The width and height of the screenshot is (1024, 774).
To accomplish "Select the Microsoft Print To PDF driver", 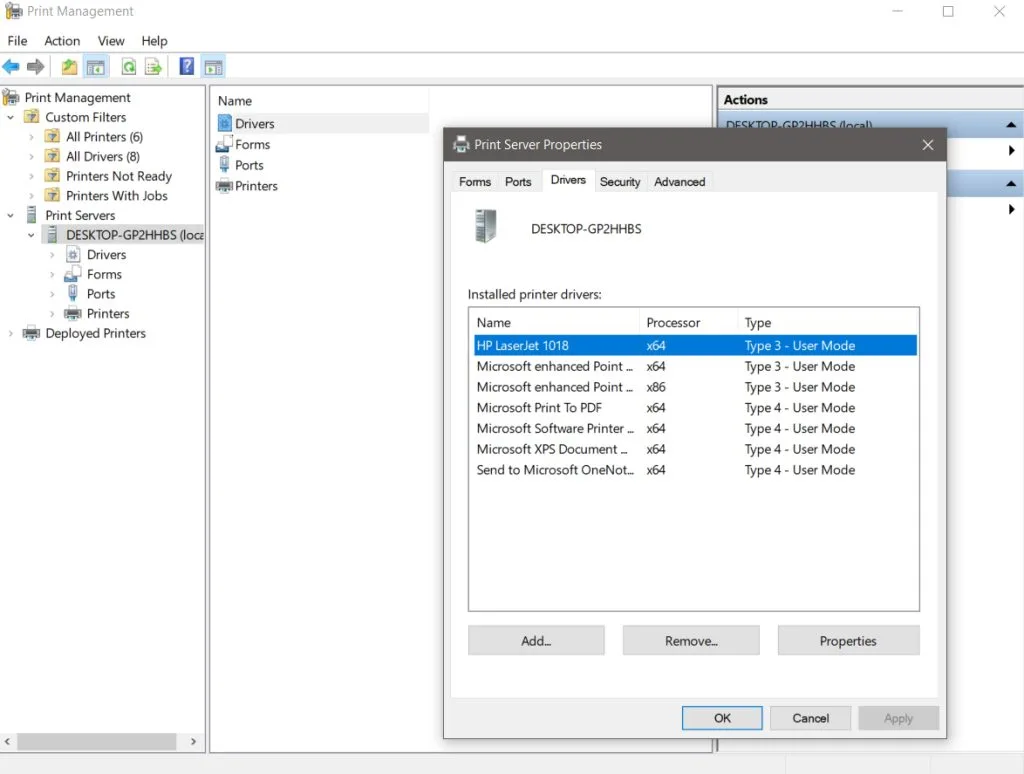I will pos(696,408).
